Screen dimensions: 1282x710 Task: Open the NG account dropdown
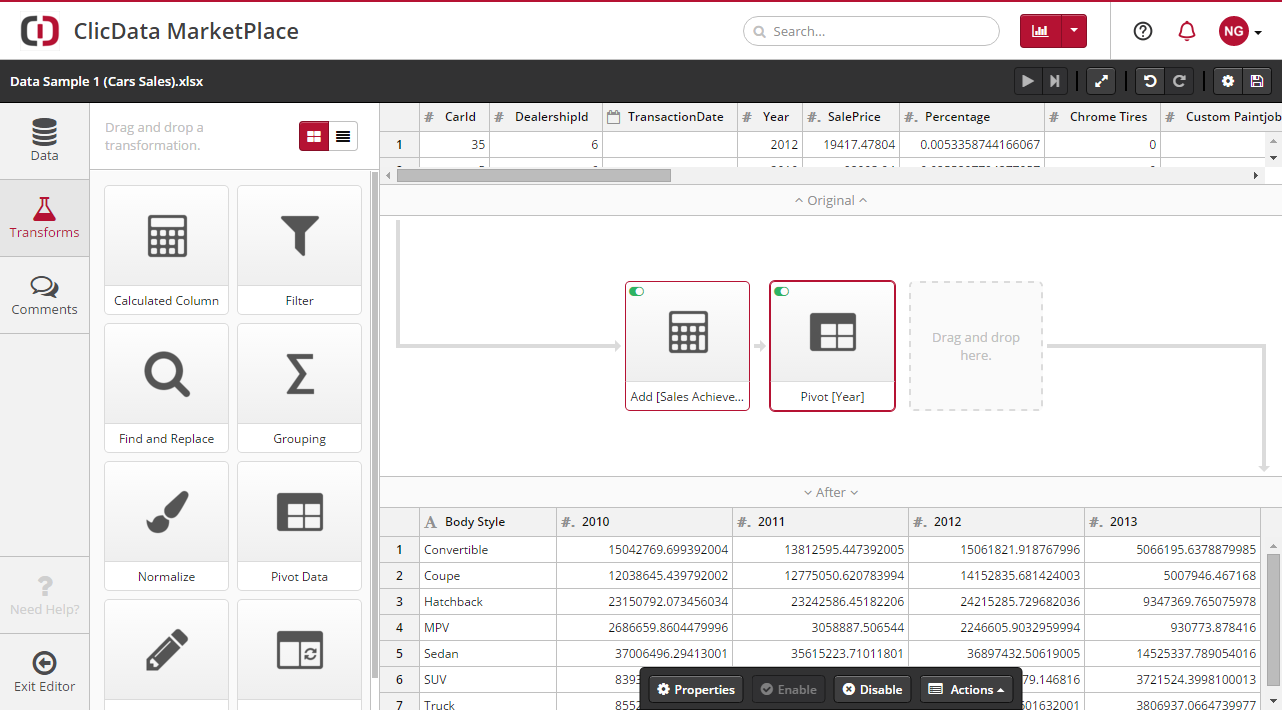pyautogui.click(x=1240, y=31)
